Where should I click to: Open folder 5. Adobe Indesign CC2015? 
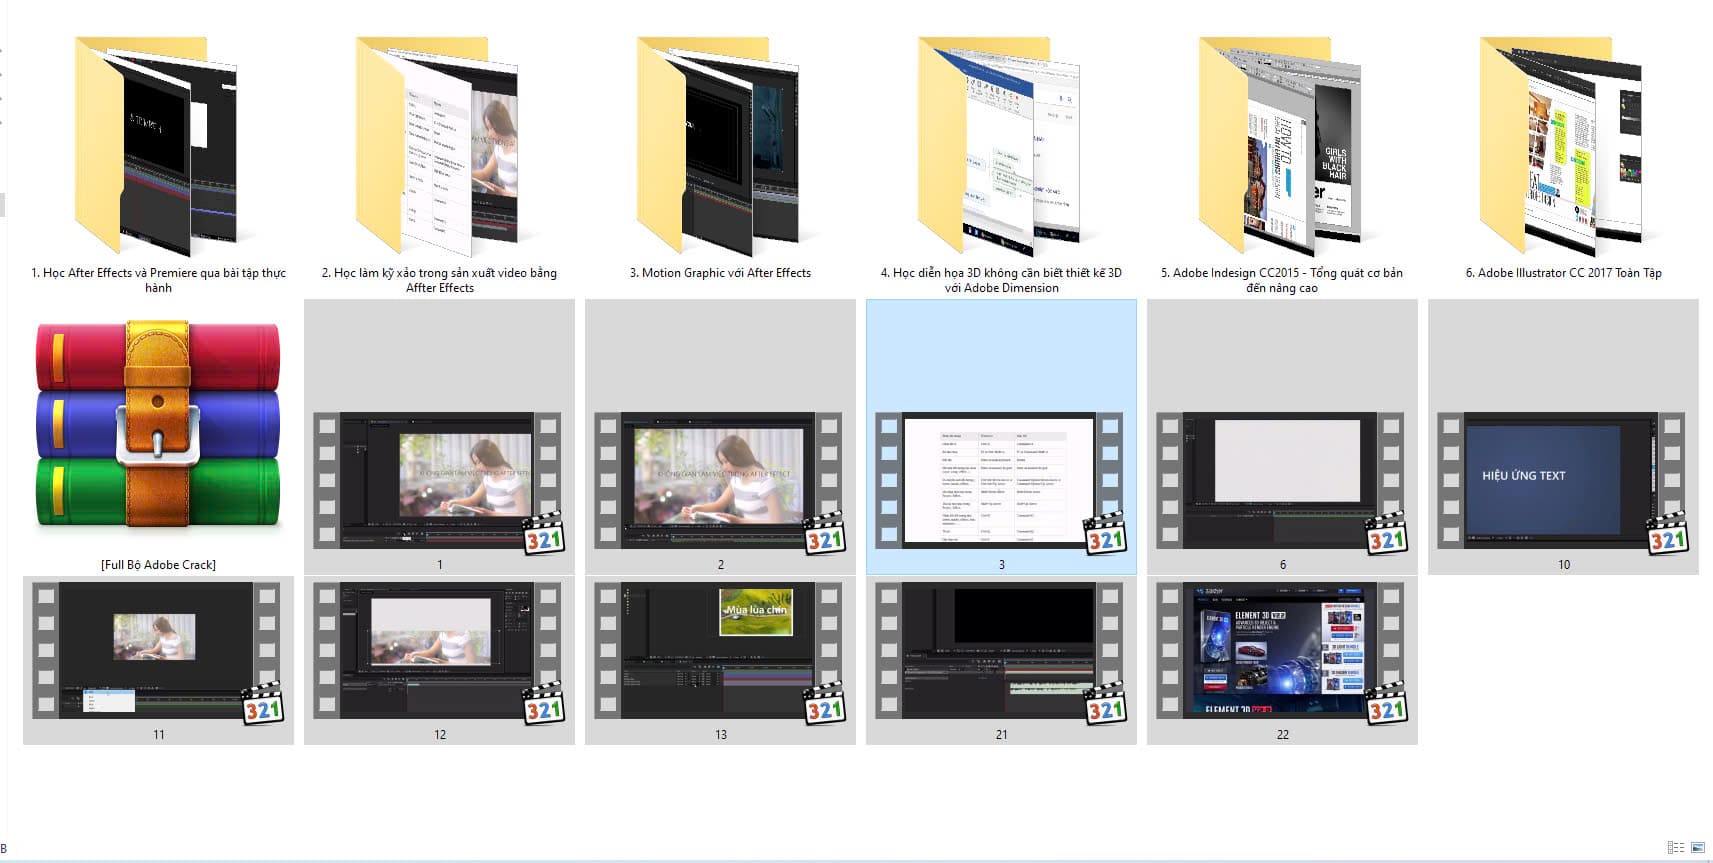(x=1281, y=147)
